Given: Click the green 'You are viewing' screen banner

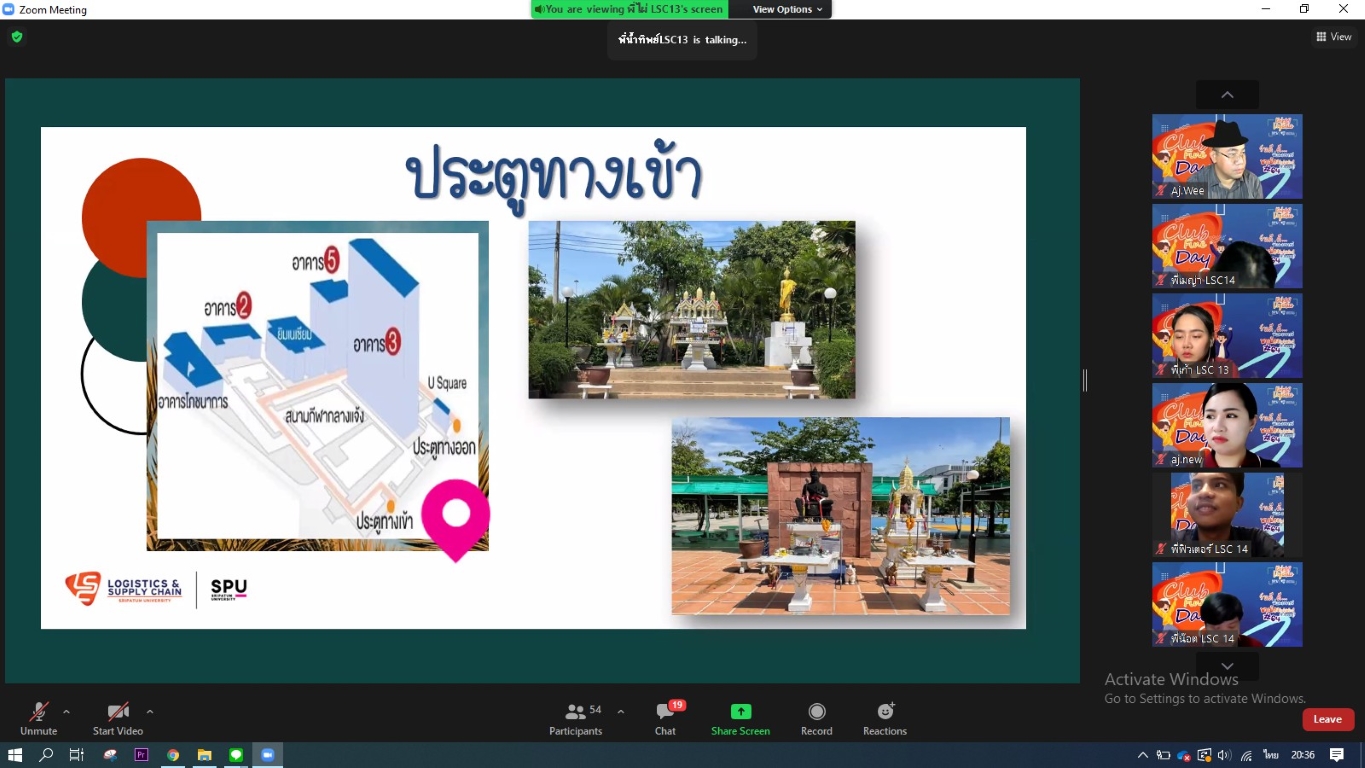Looking at the screenshot, I should point(629,9).
